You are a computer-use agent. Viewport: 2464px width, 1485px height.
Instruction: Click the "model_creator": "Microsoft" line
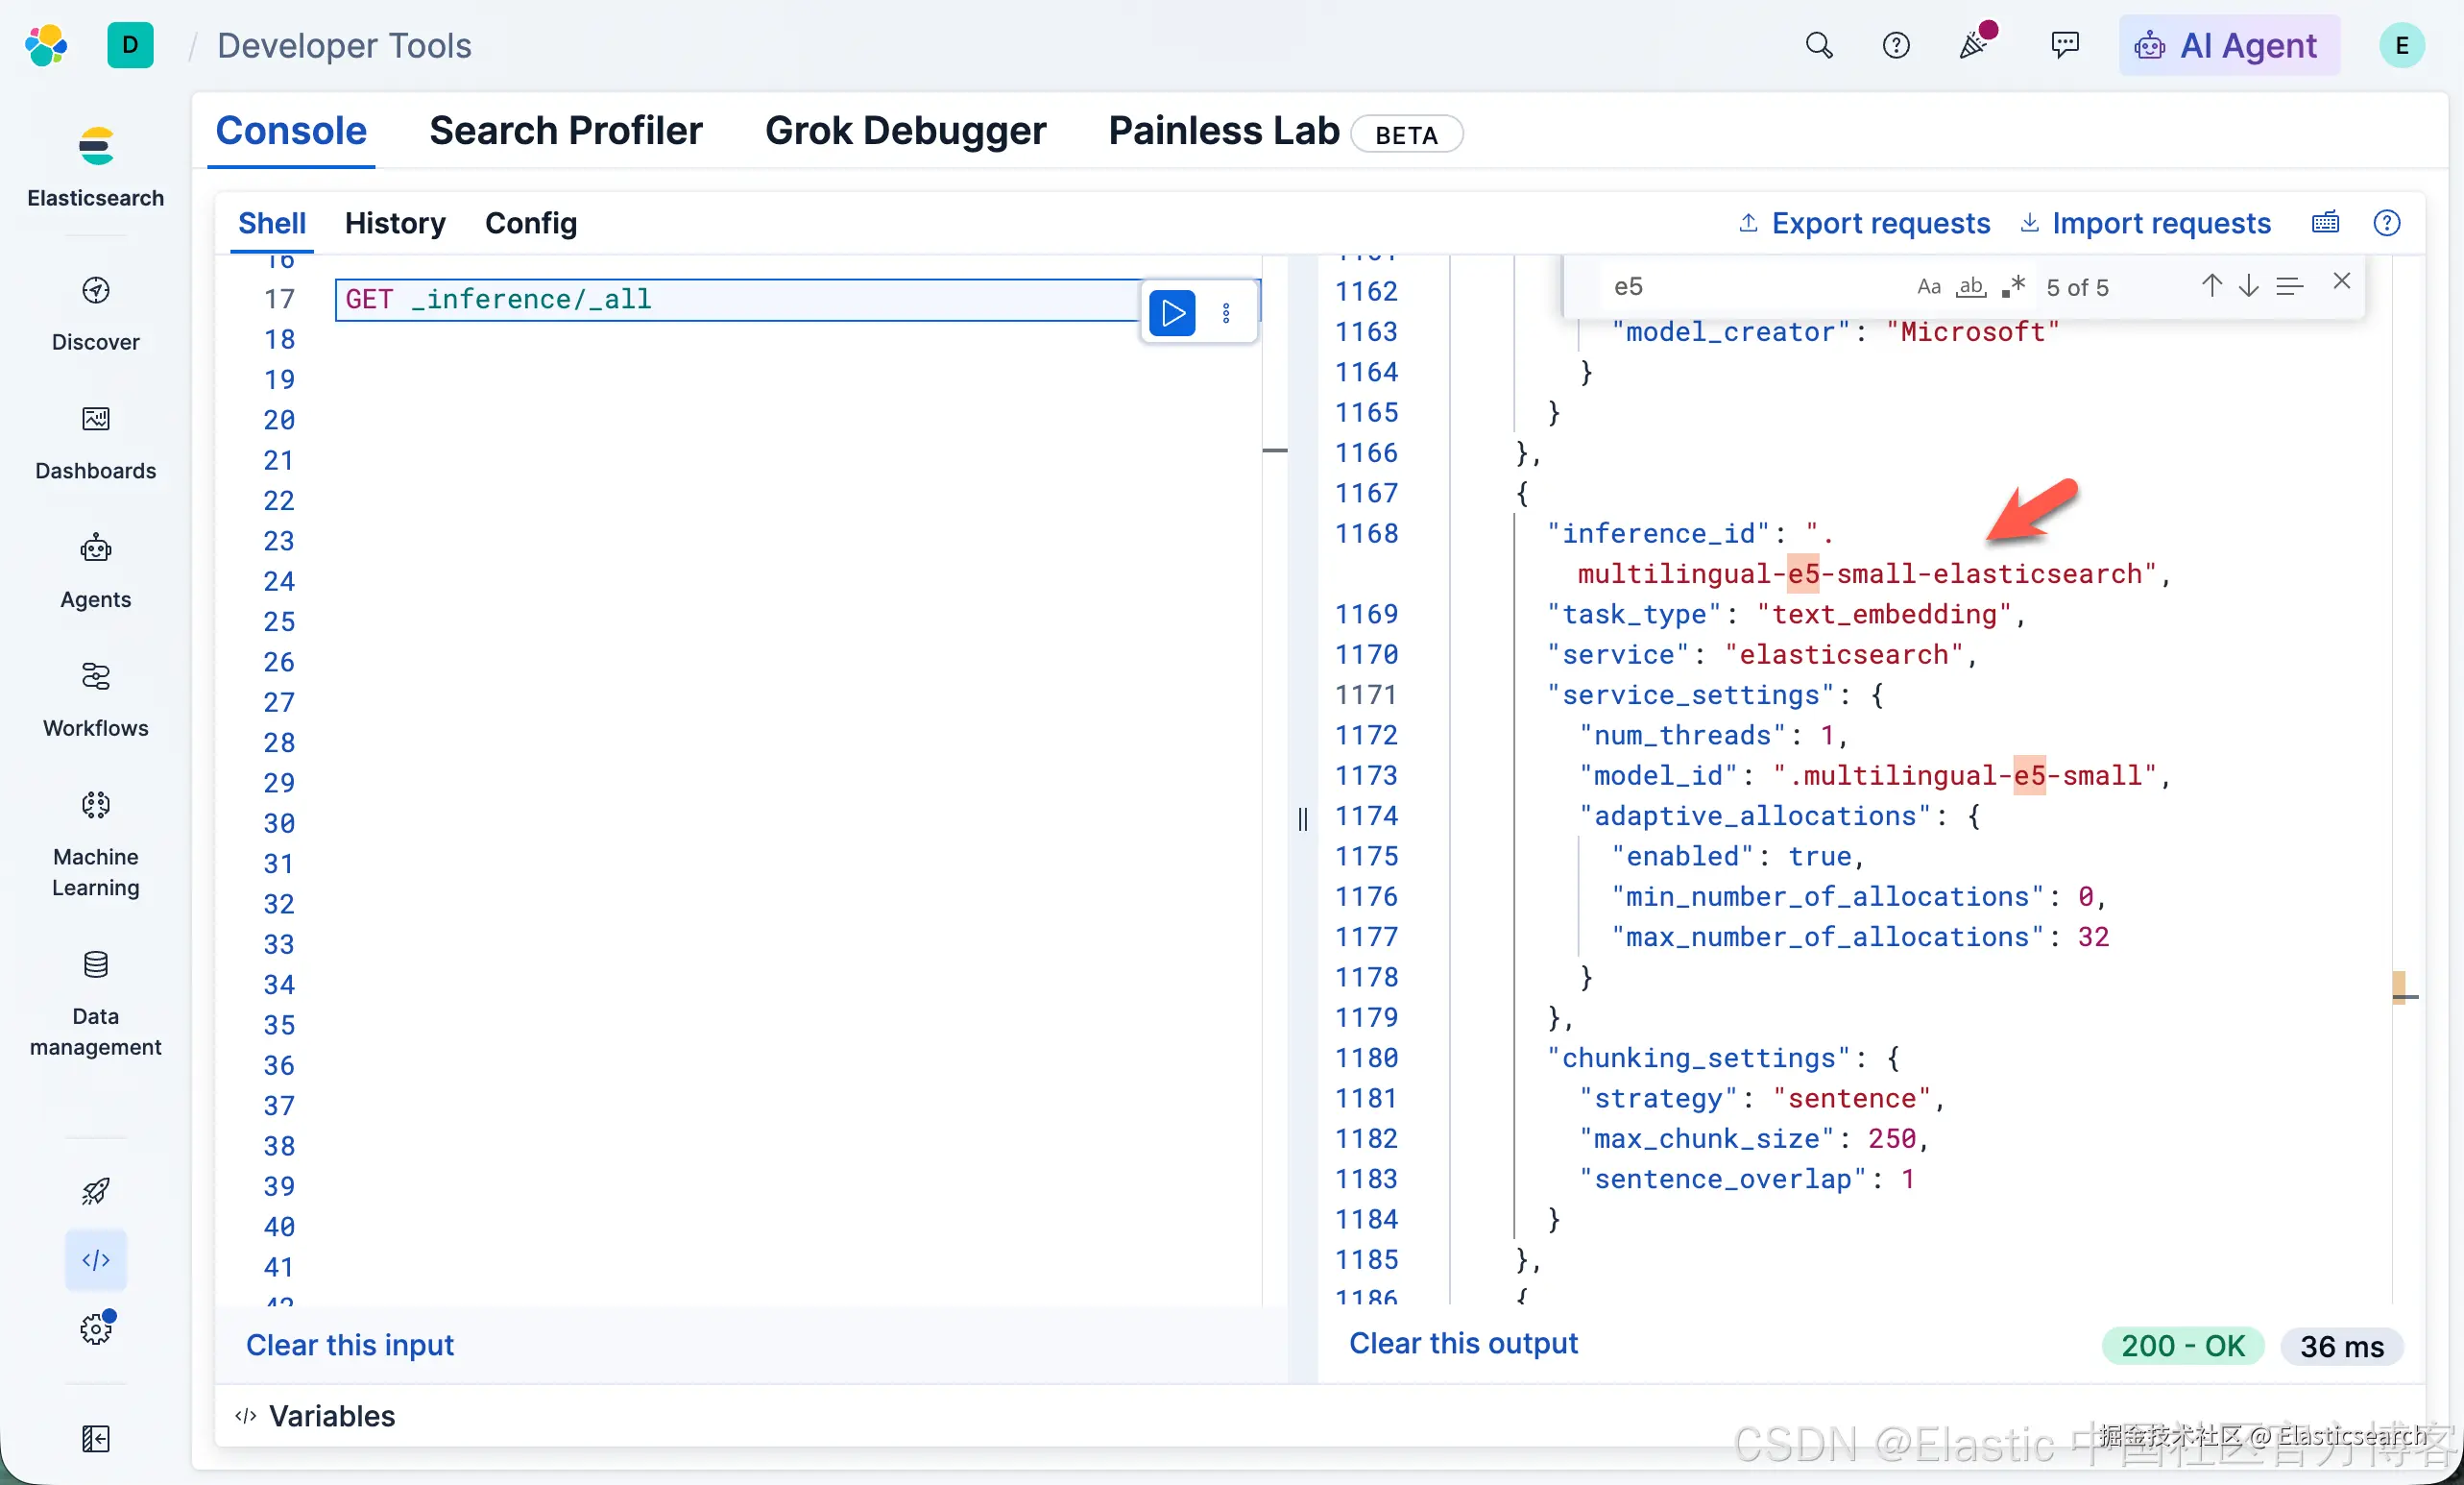tap(1836, 332)
